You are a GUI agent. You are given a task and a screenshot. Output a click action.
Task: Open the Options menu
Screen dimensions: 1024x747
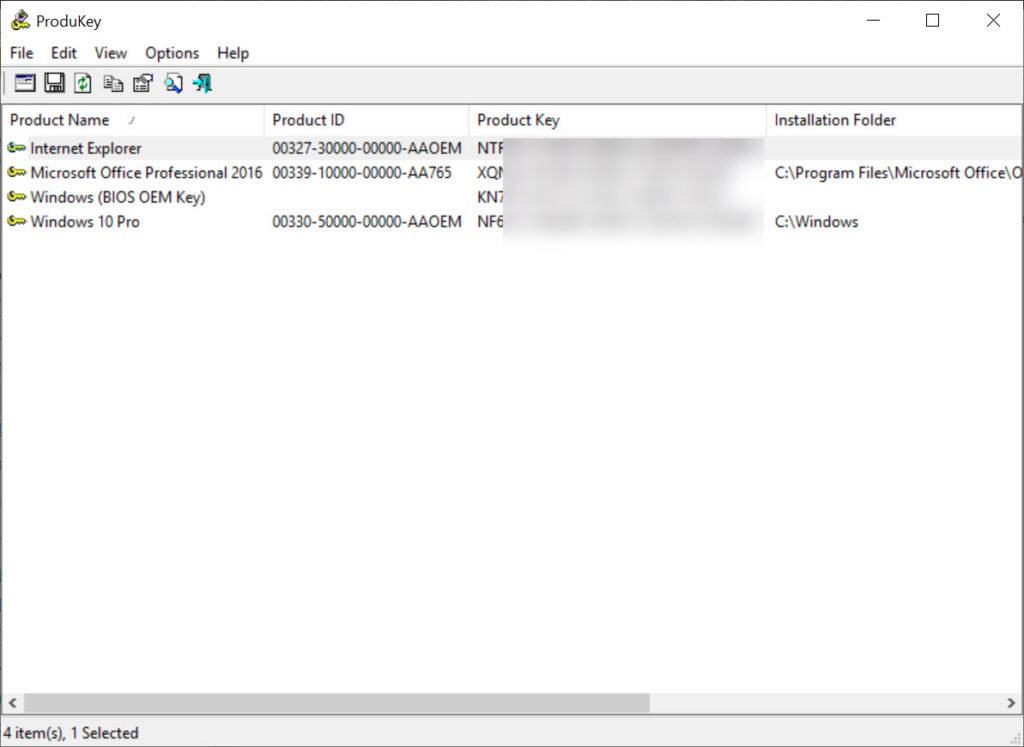172,53
